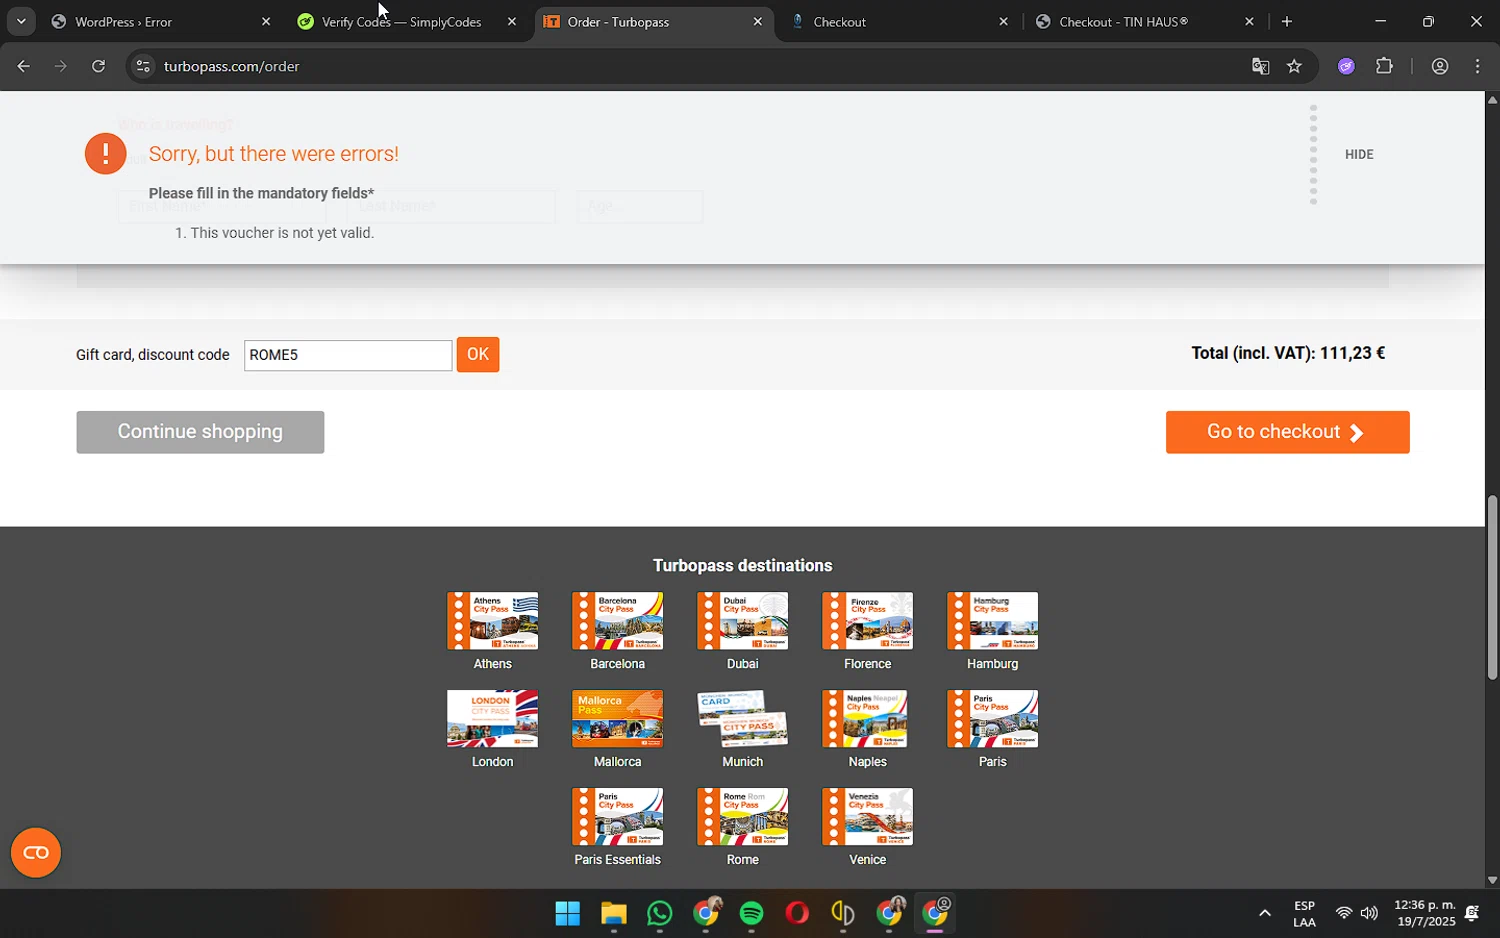Click the Athens destination link text
This screenshot has height=938, width=1500.
tap(492, 664)
